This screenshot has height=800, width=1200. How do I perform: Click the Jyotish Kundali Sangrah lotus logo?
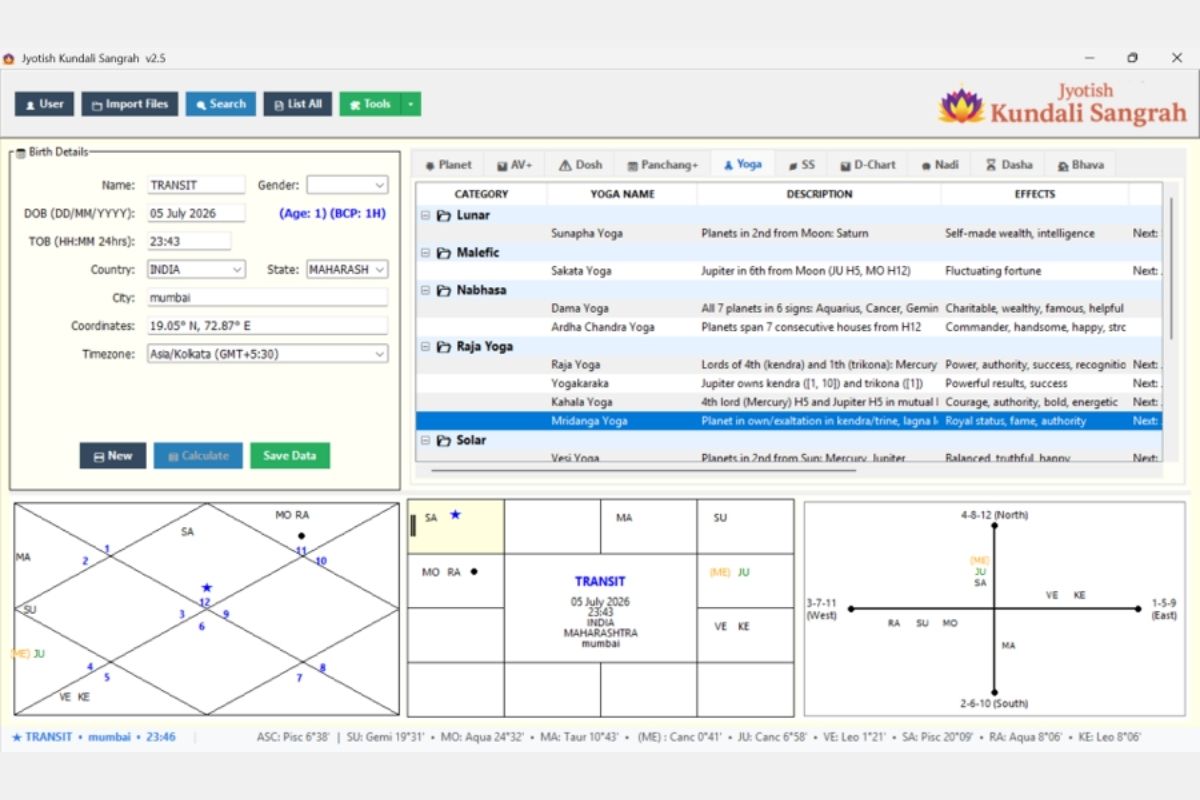pos(961,105)
